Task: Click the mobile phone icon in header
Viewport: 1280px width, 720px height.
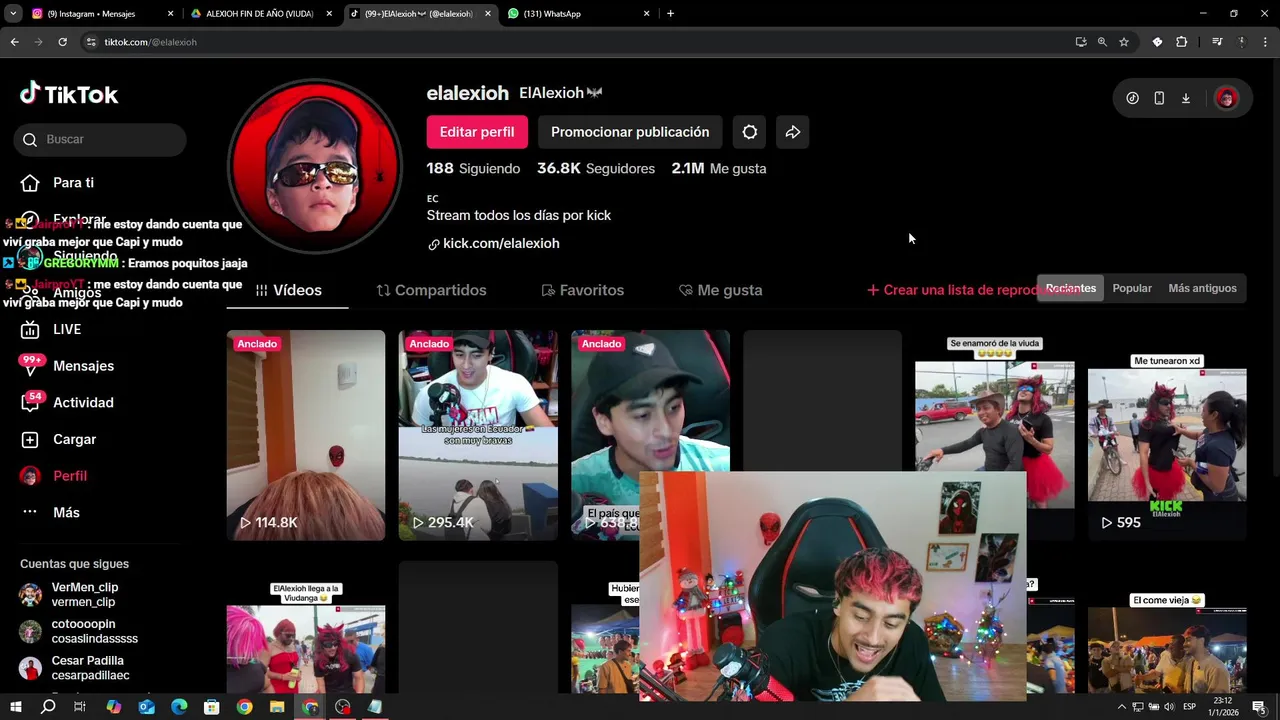Action: point(1159,98)
